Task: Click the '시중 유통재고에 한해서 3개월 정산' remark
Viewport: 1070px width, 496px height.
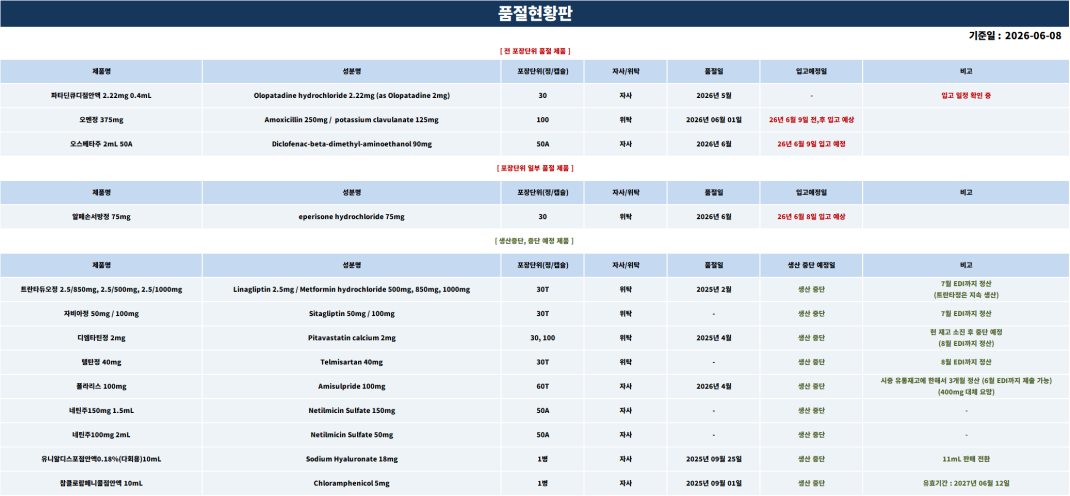Action: 929,381
